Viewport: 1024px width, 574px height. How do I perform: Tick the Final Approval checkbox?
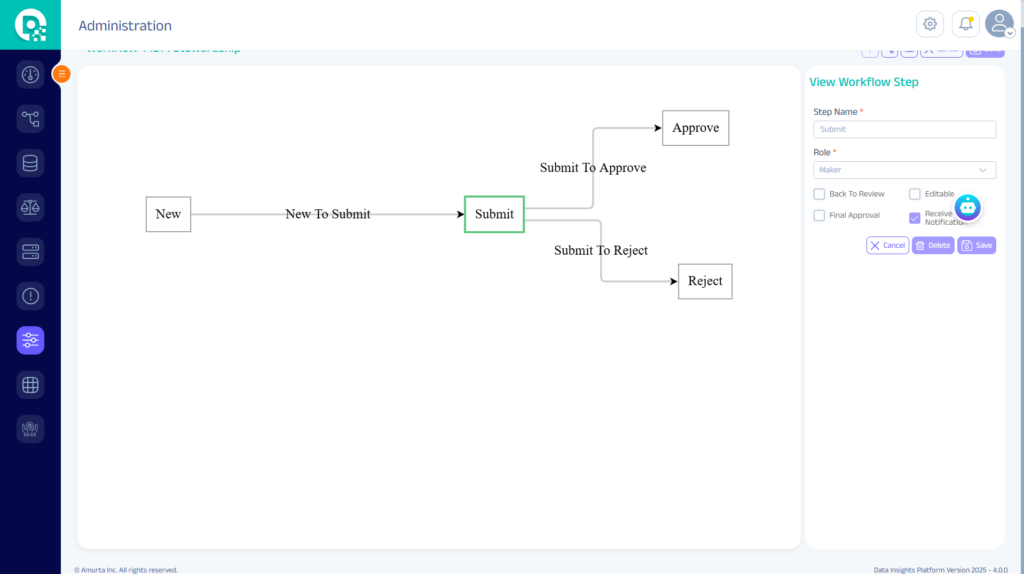819,215
